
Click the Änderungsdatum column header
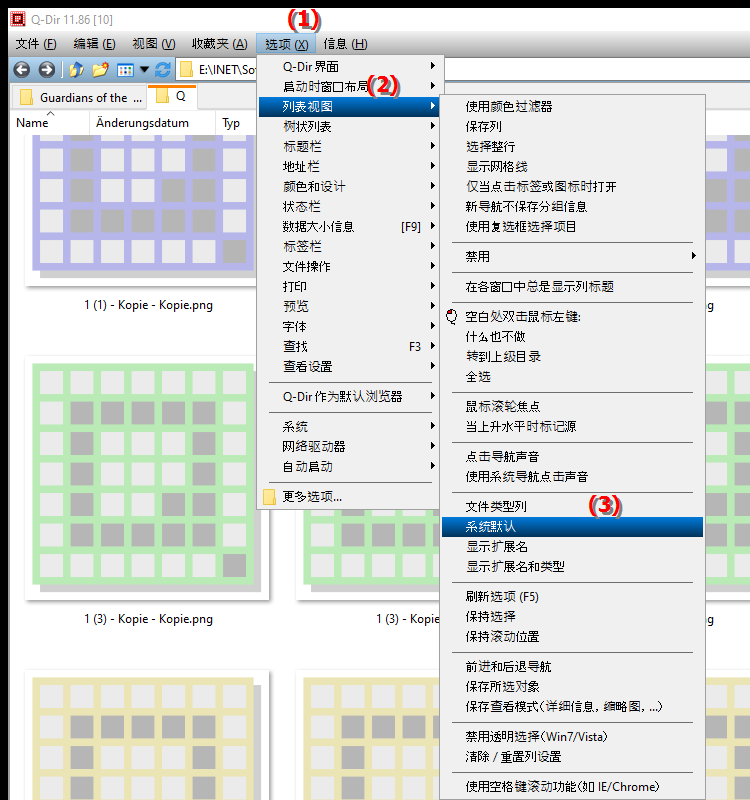pyautogui.click(x=150, y=123)
